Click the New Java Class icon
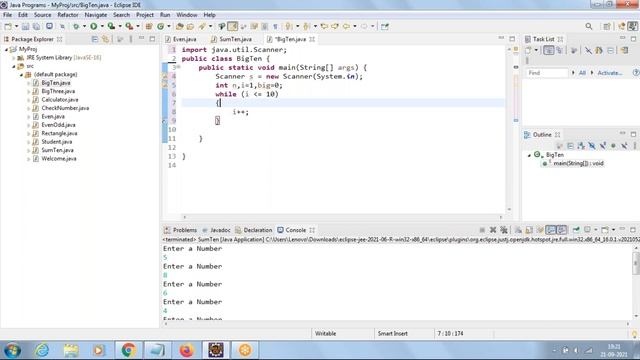 pos(160,27)
